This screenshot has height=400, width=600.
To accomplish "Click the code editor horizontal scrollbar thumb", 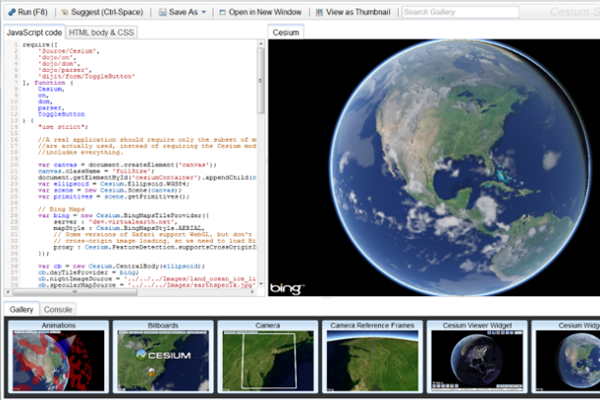I will click(75, 292).
